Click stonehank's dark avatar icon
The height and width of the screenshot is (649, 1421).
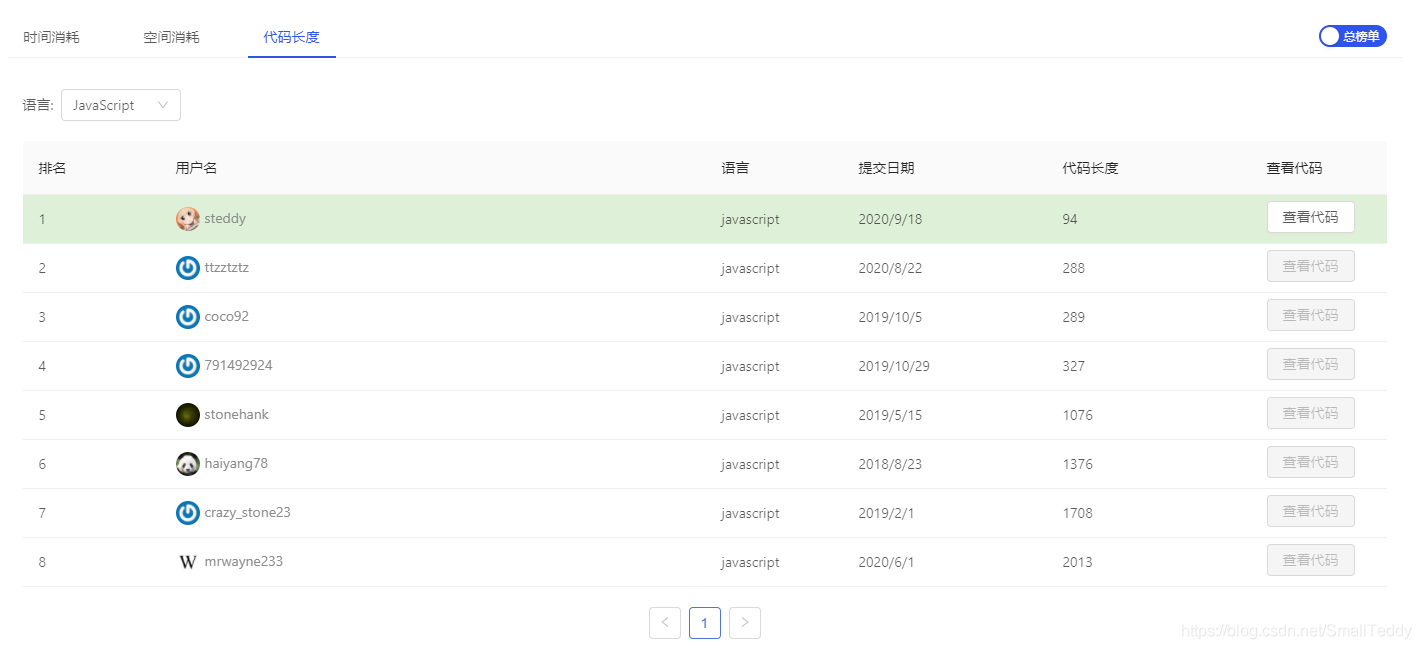click(x=187, y=414)
